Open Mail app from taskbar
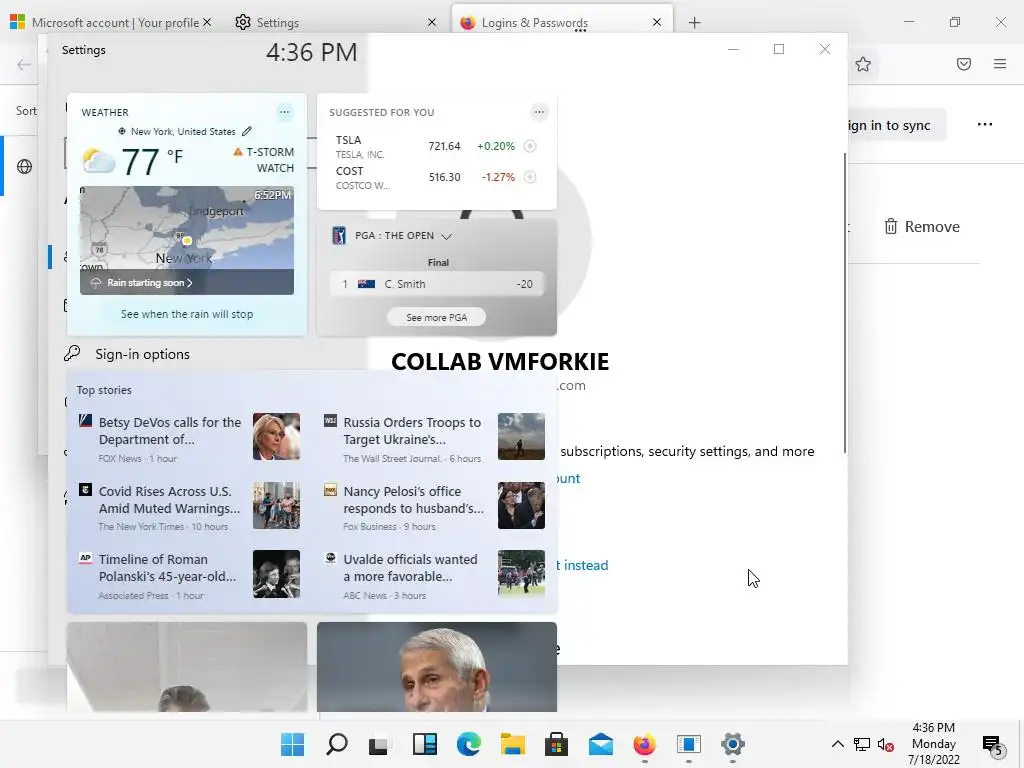The image size is (1024, 768). pos(600,744)
